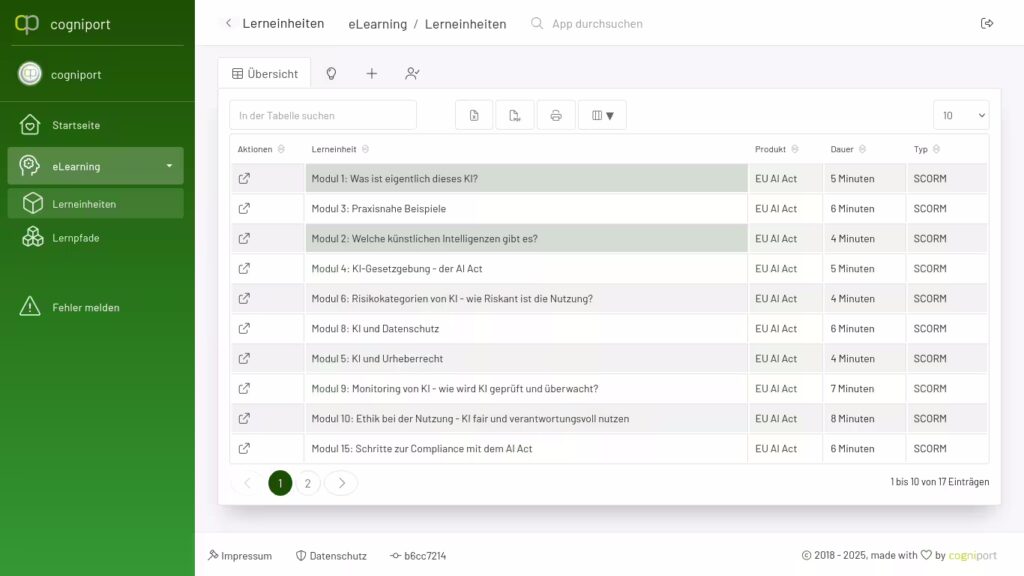Open the Impressum link in the footer
Image resolution: width=1024 pixels, height=576 pixels.
[x=240, y=555]
